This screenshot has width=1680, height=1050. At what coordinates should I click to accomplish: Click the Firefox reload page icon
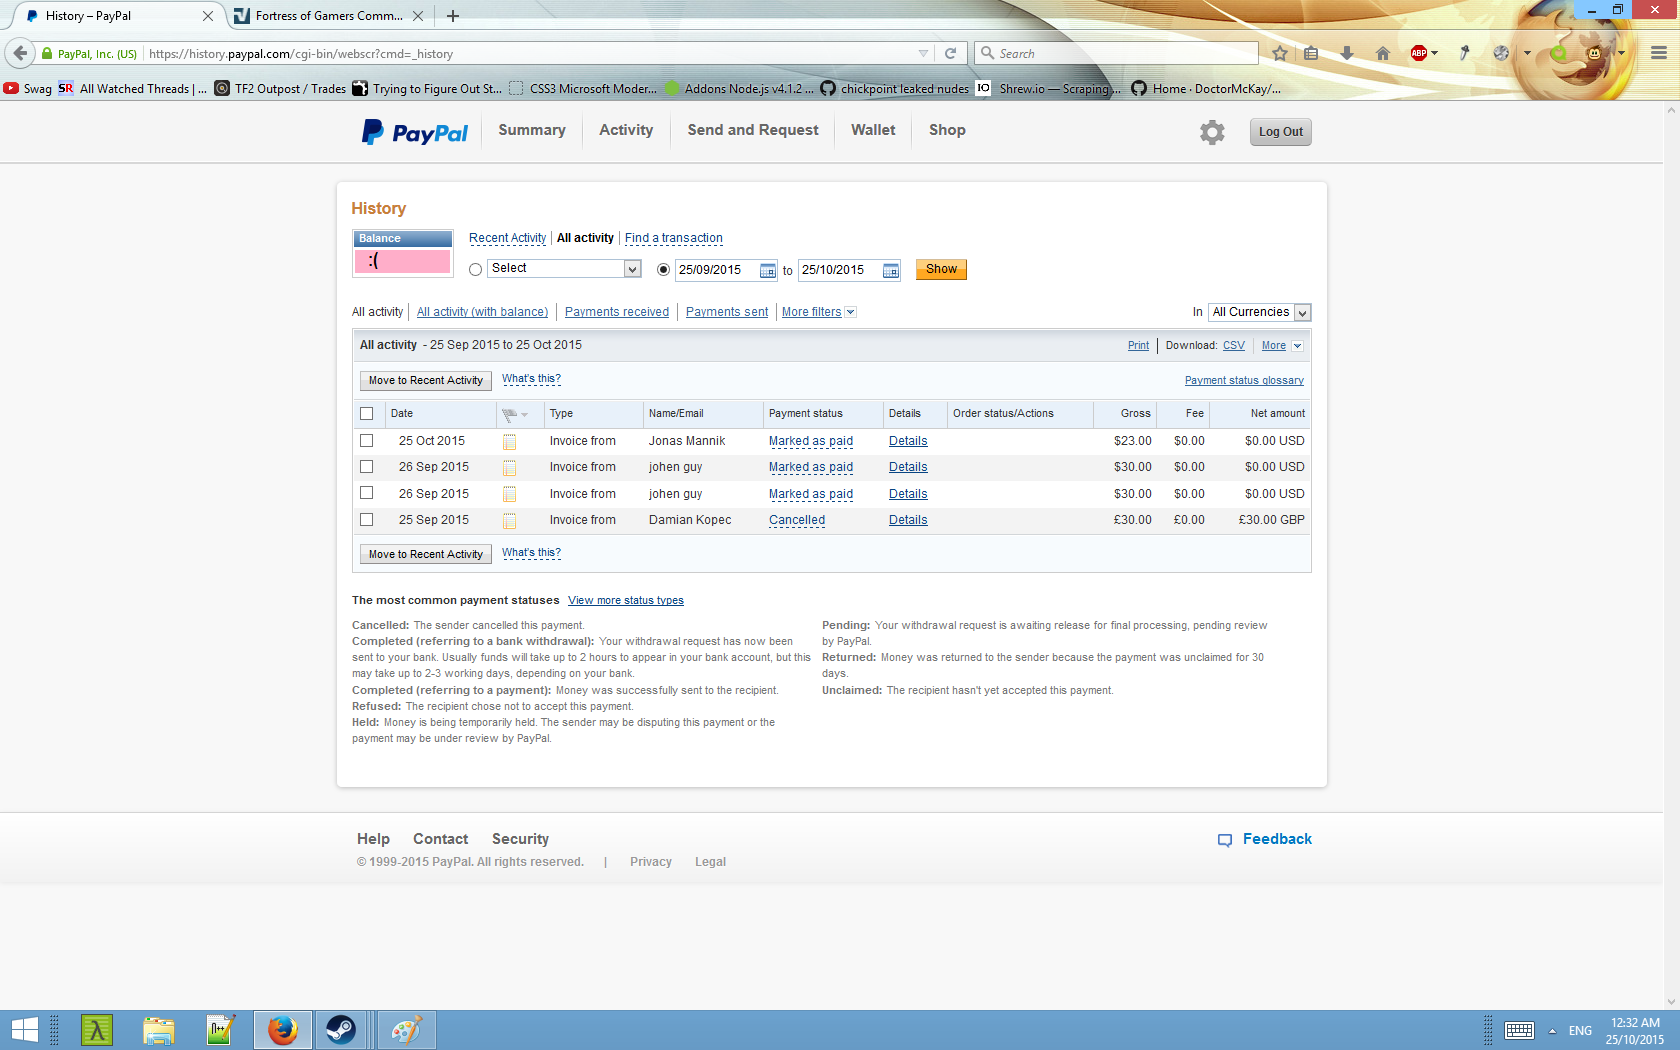coord(950,54)
